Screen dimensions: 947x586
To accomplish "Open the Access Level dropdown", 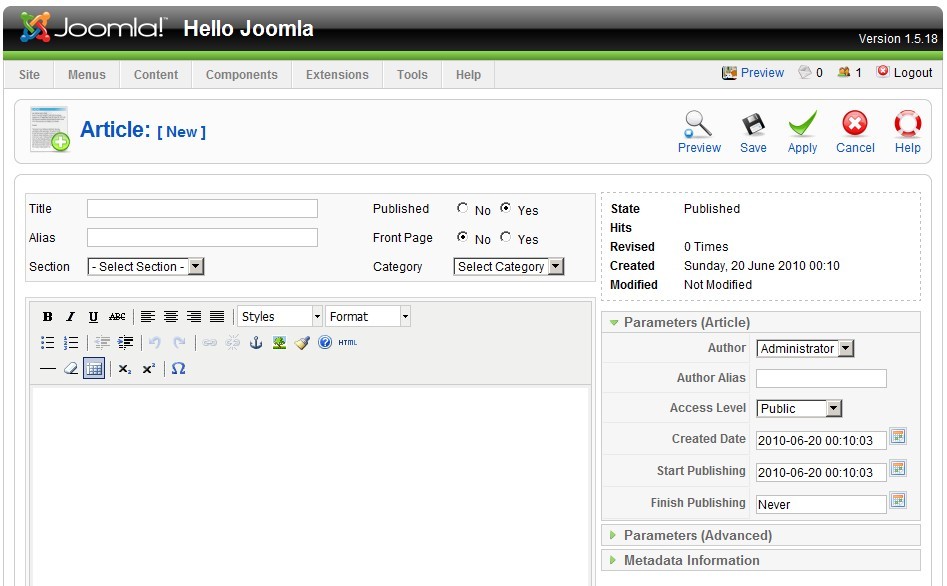I will (799, 408).
